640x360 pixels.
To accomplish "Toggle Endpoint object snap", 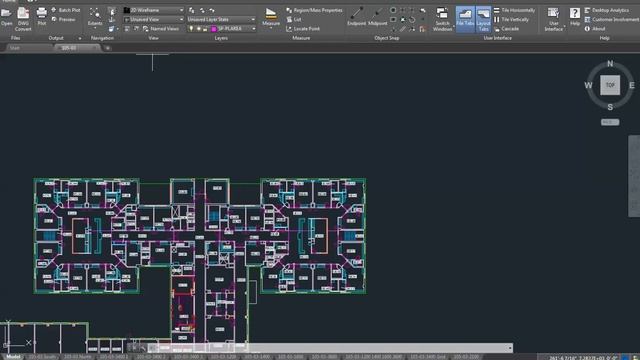I will pyautogui.click(x=356, y=16).
